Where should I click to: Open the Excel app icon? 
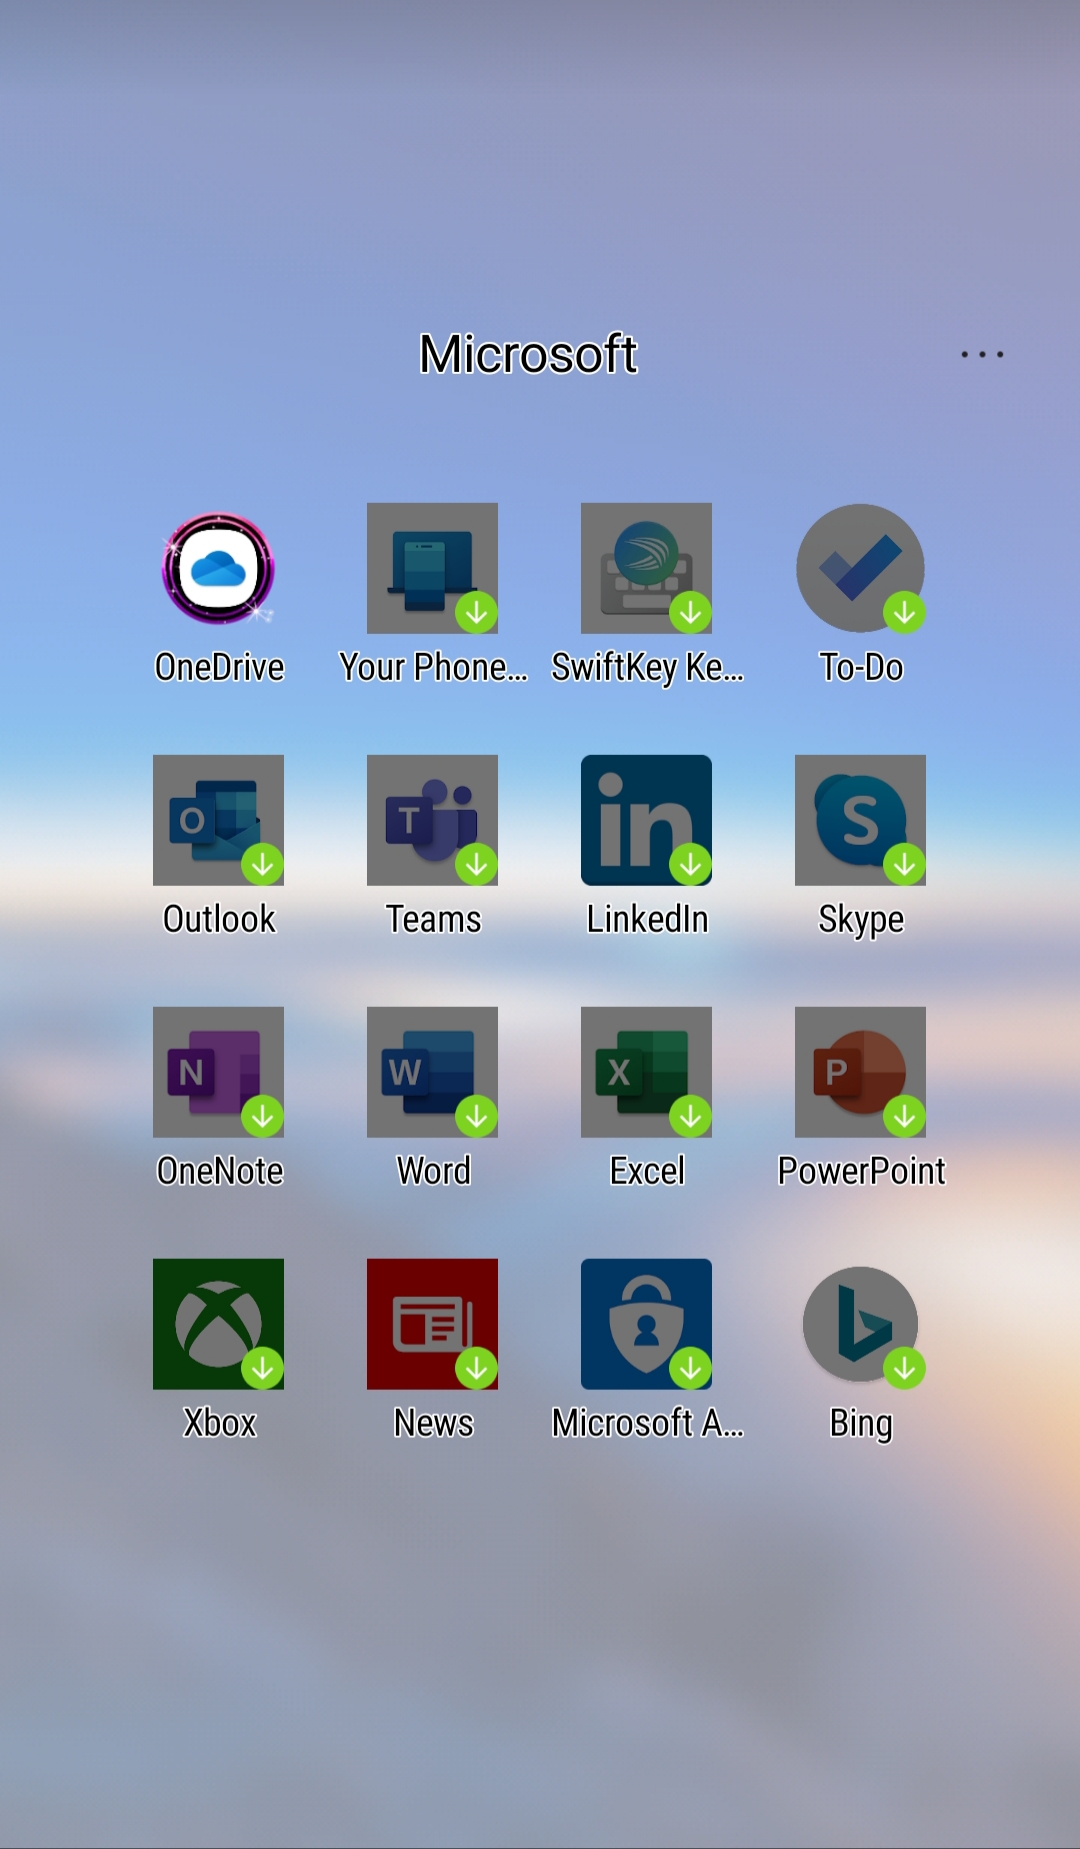(x=646, y=1072)
